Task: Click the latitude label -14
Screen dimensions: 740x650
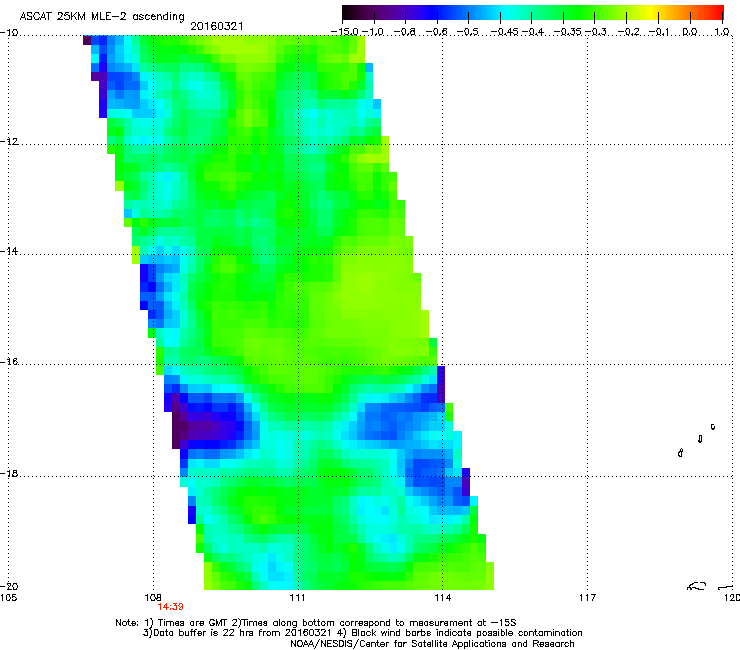Action: click(x=9, y=251)
